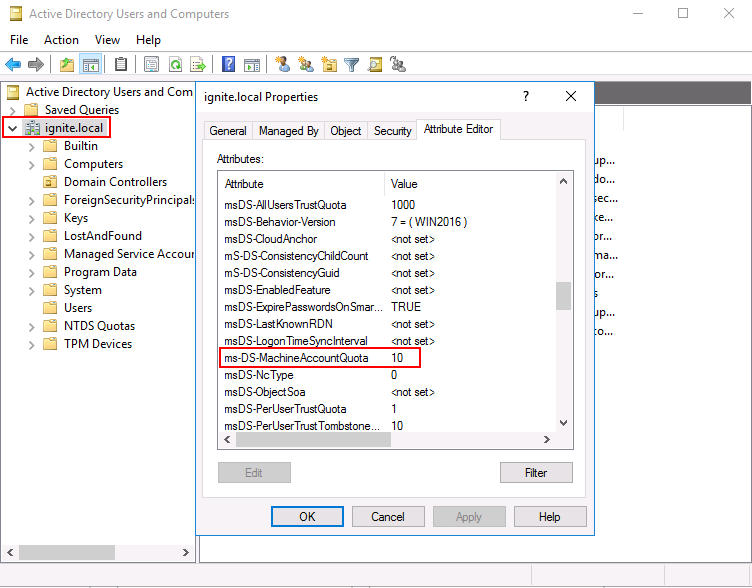Click the attribute list vertical scrollbar thumb
This screenshot has width=752, height=588.
(564, 296)
